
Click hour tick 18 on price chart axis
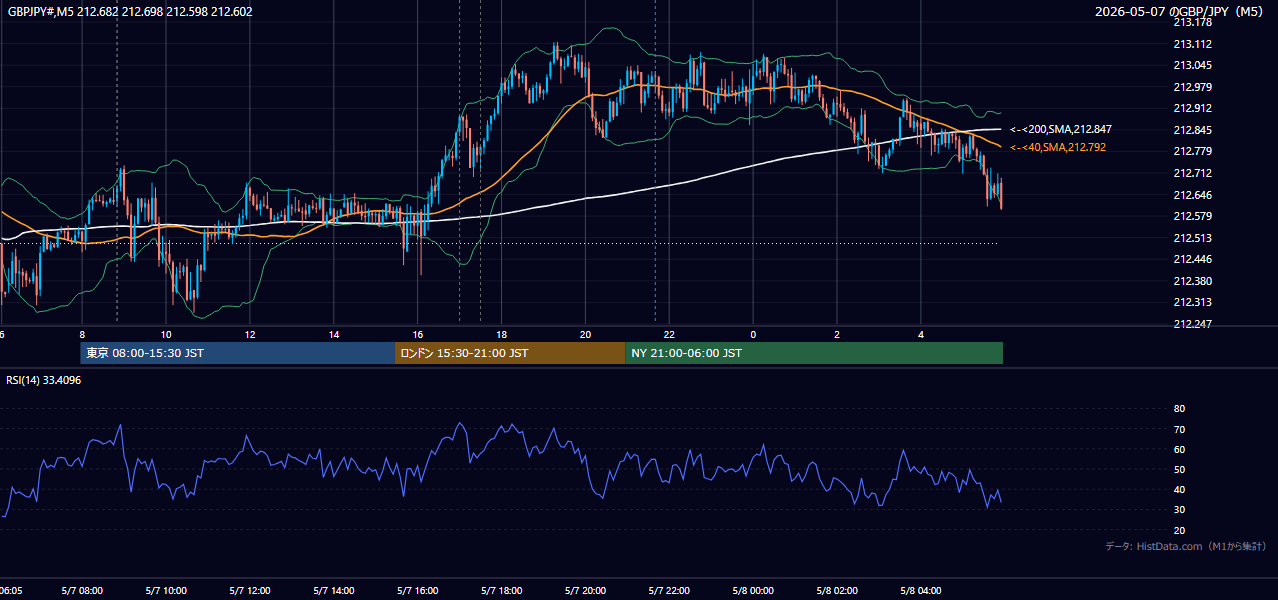click(502, 335)
